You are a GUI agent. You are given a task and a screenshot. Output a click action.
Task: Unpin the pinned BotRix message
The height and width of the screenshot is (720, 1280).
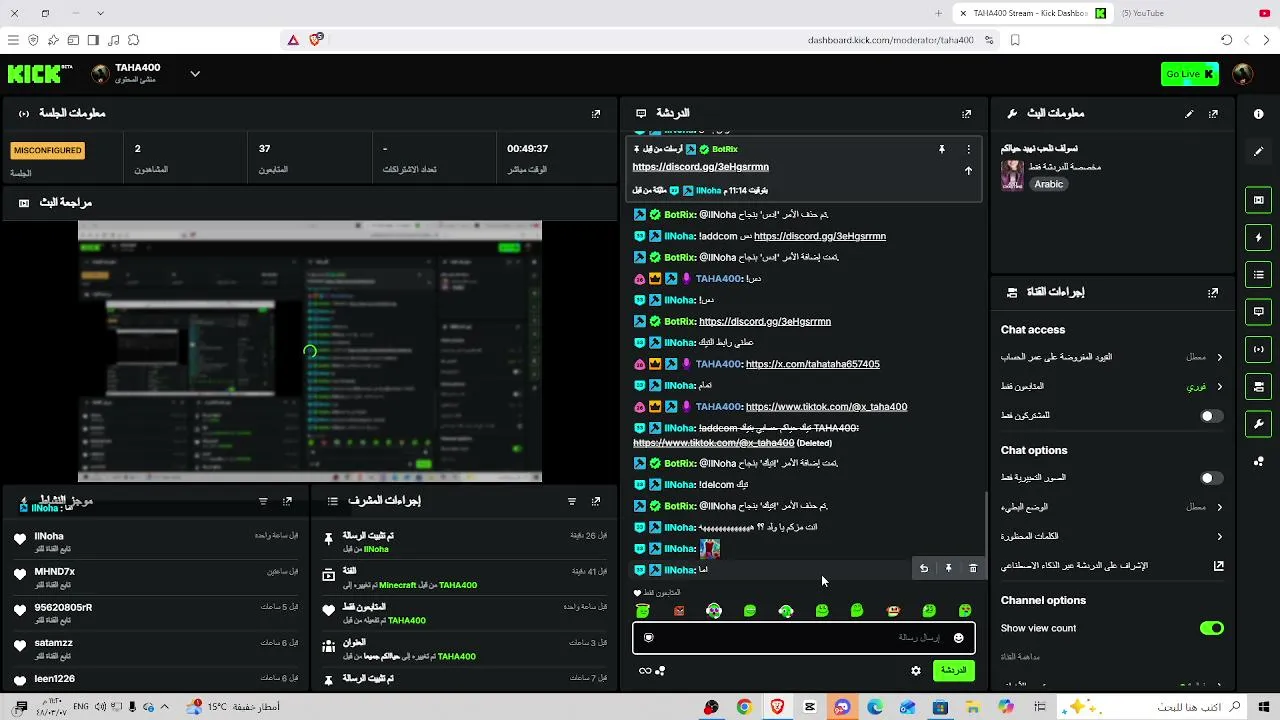pos(941,149)
